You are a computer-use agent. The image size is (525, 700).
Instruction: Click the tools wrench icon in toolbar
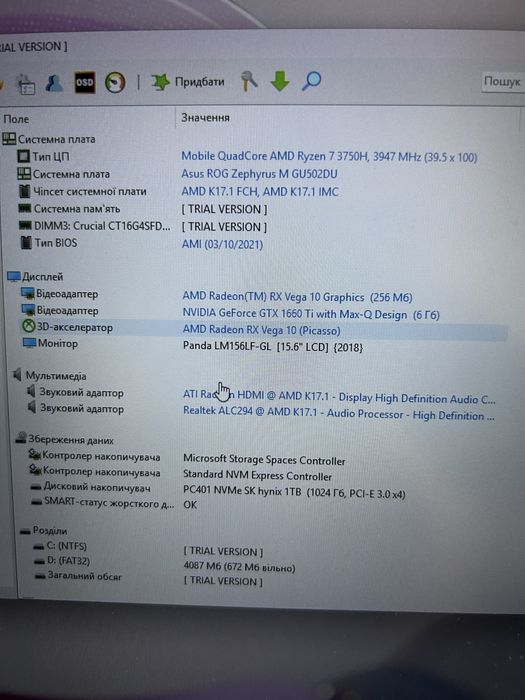[249, 81]
